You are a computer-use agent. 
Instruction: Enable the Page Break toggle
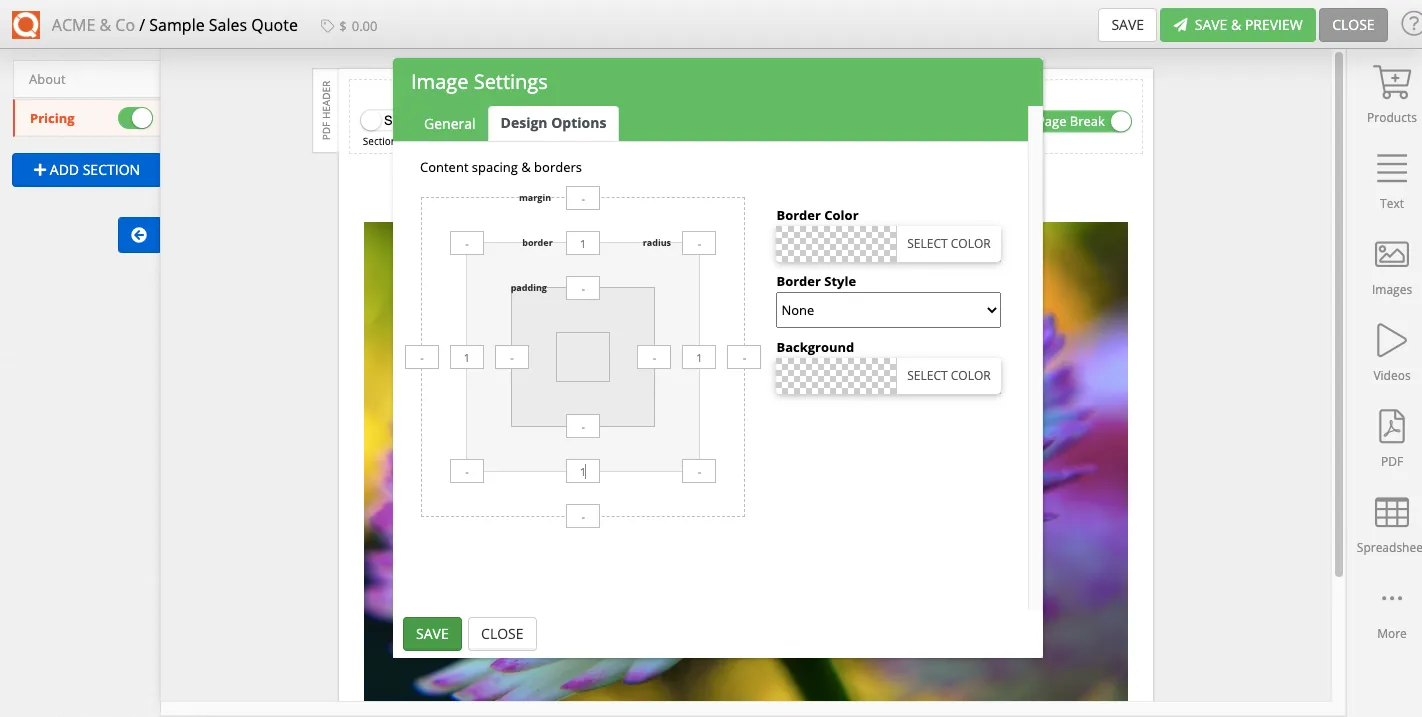coord(1119,121)
